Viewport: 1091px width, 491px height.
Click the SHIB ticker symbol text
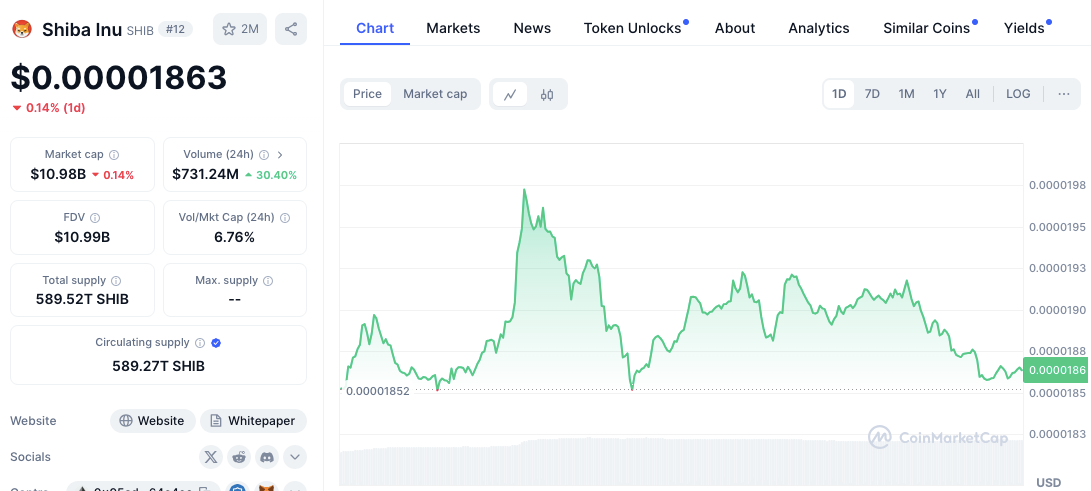140,31
